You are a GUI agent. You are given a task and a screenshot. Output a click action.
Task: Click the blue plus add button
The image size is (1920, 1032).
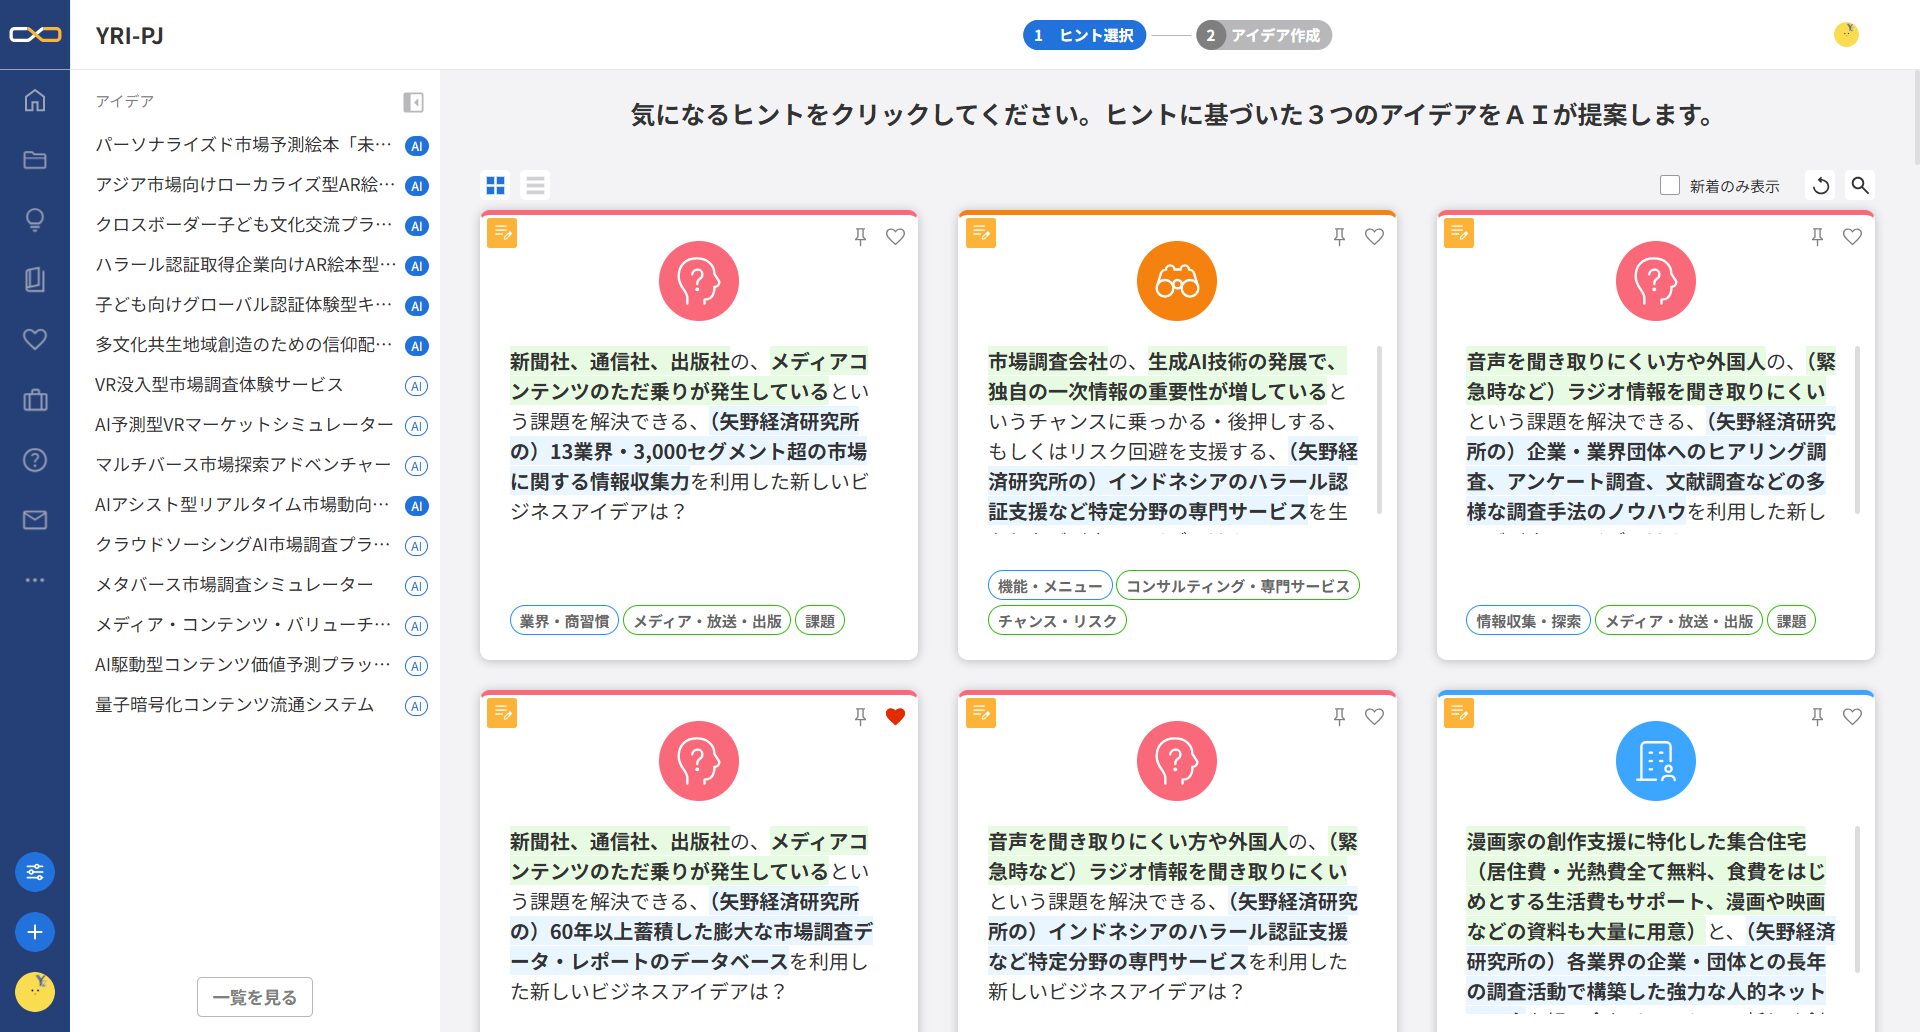point(35,932)
